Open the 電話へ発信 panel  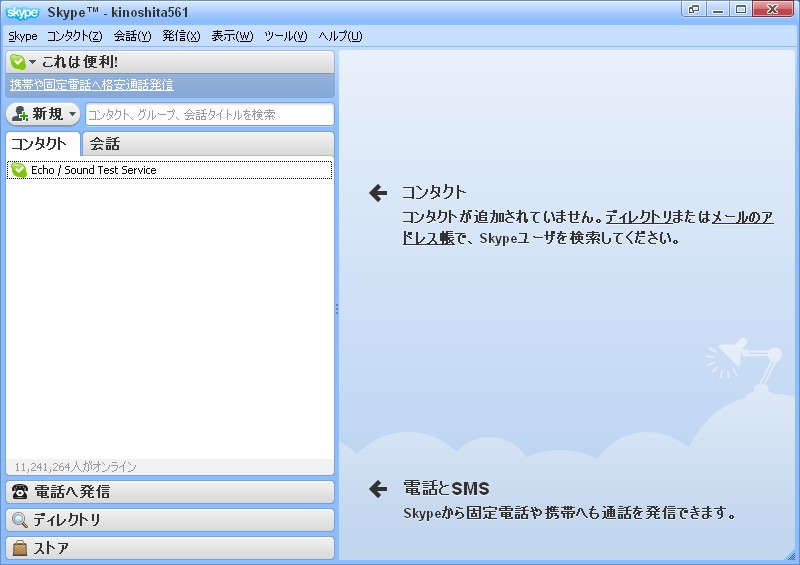click(x=170, y=492)
